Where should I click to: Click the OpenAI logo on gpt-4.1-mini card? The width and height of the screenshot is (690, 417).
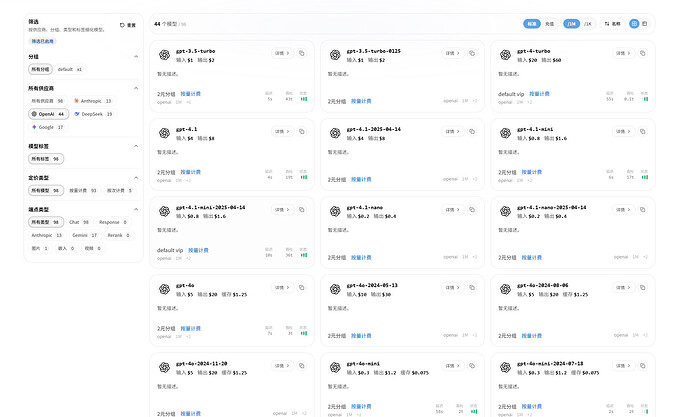pos(505,133)
